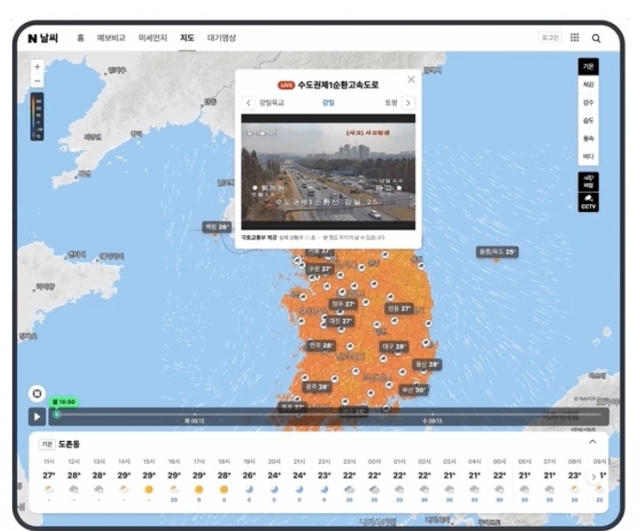Viewport: 640px width, 531px height.
Task: Click the 부산 30° map label
Action: pyautogui.click(x=413, y=390)
